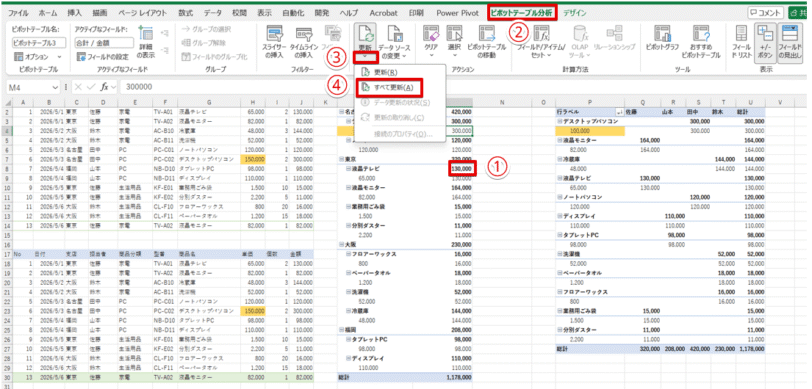Open the Acrobat tab

click(x=383, y=13)
